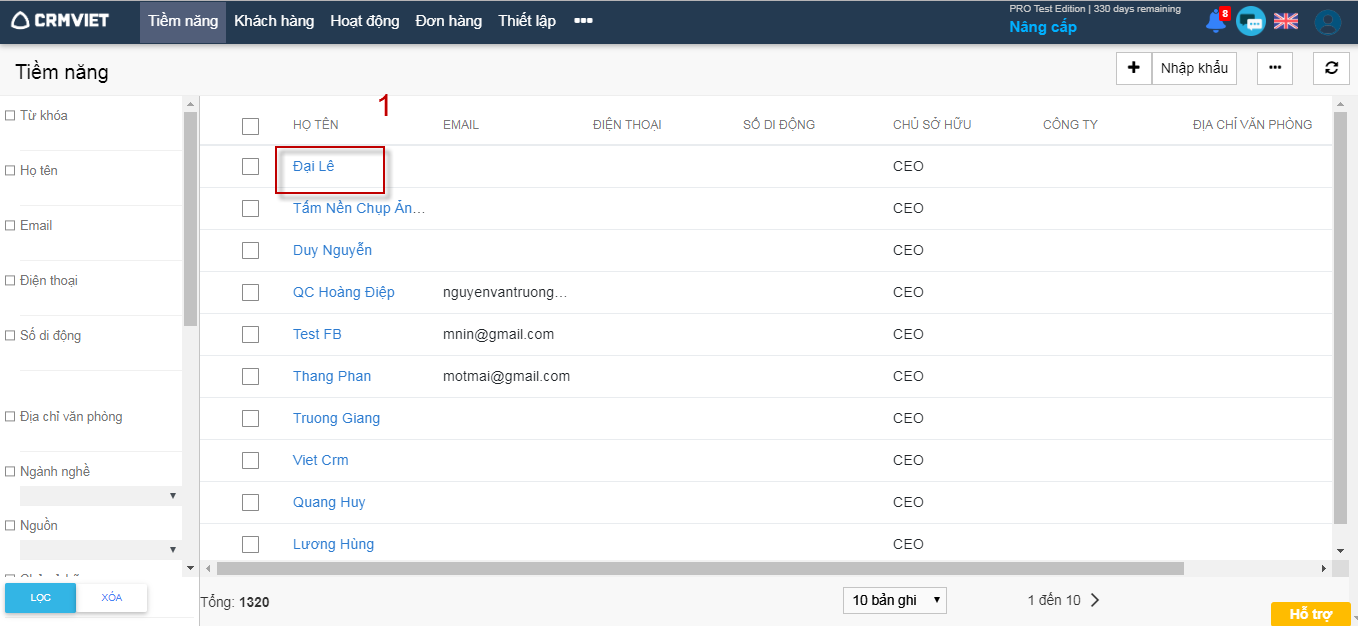This screenshot has width=1358, height=626.
Task: Click the plus icon to add lead
Action: click(x=1133, y=68)
